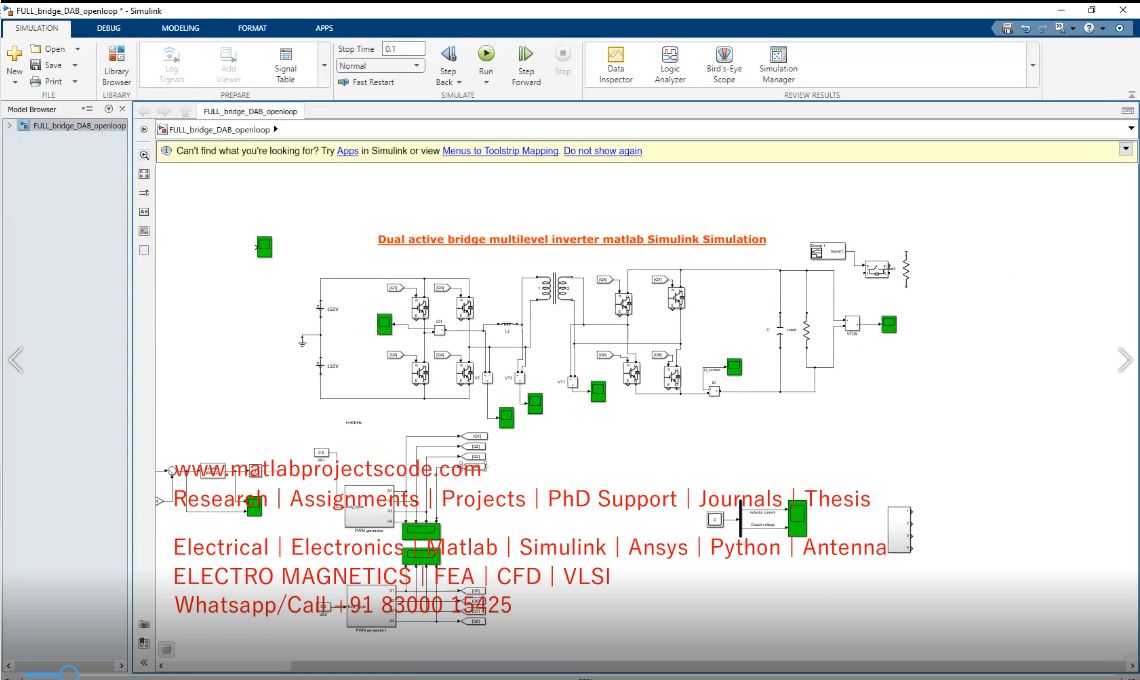
Task: Switch to the FORMAT tab
Action: 252,28
